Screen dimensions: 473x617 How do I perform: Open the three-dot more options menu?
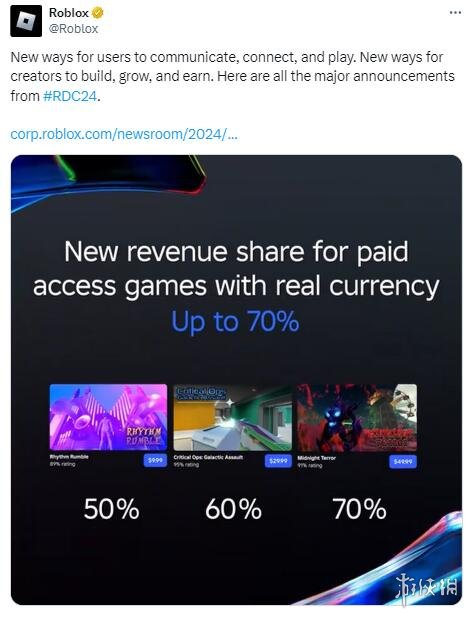455,13
